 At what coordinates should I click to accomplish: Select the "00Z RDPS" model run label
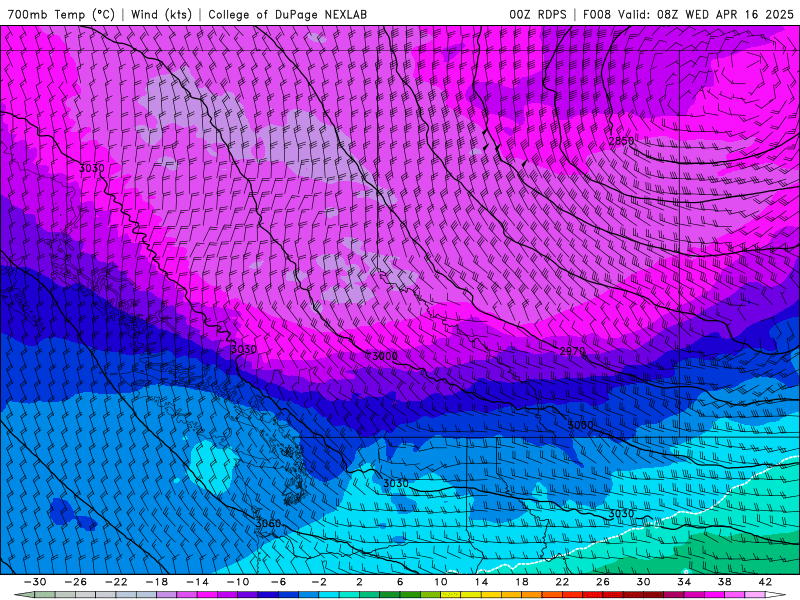[x=538, y=14]
